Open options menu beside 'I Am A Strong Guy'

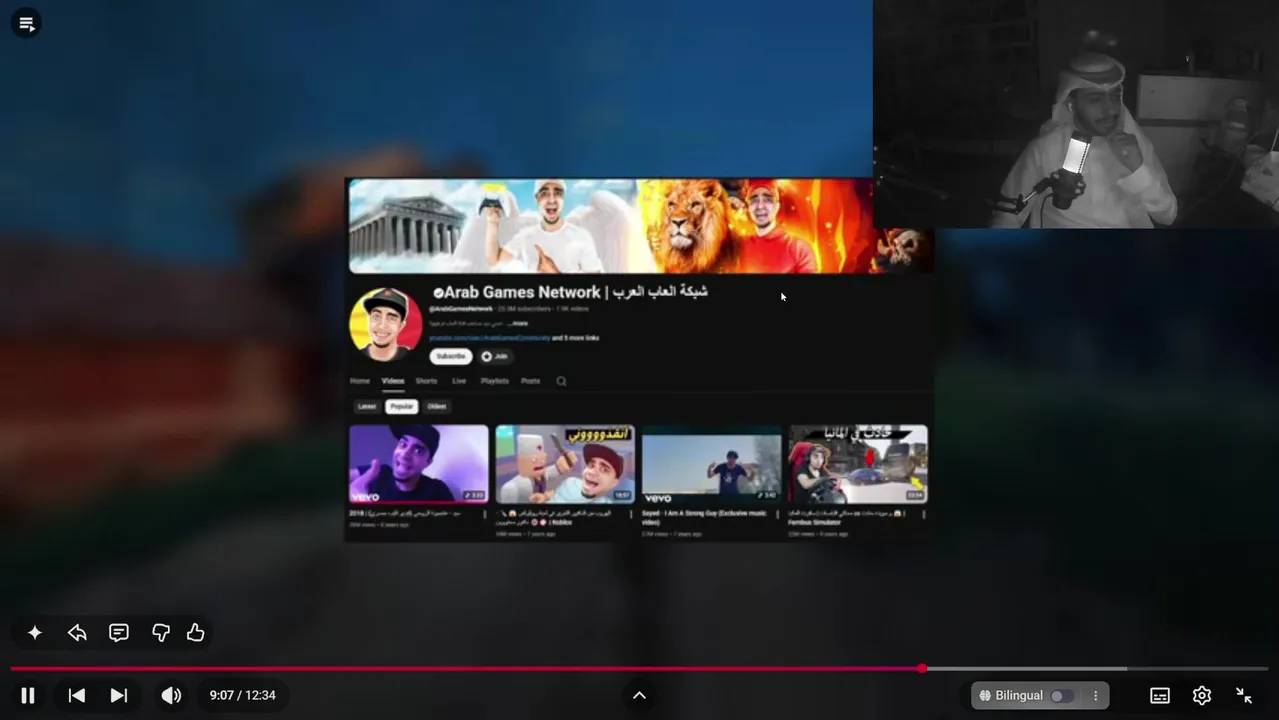[x=777, y=515]
